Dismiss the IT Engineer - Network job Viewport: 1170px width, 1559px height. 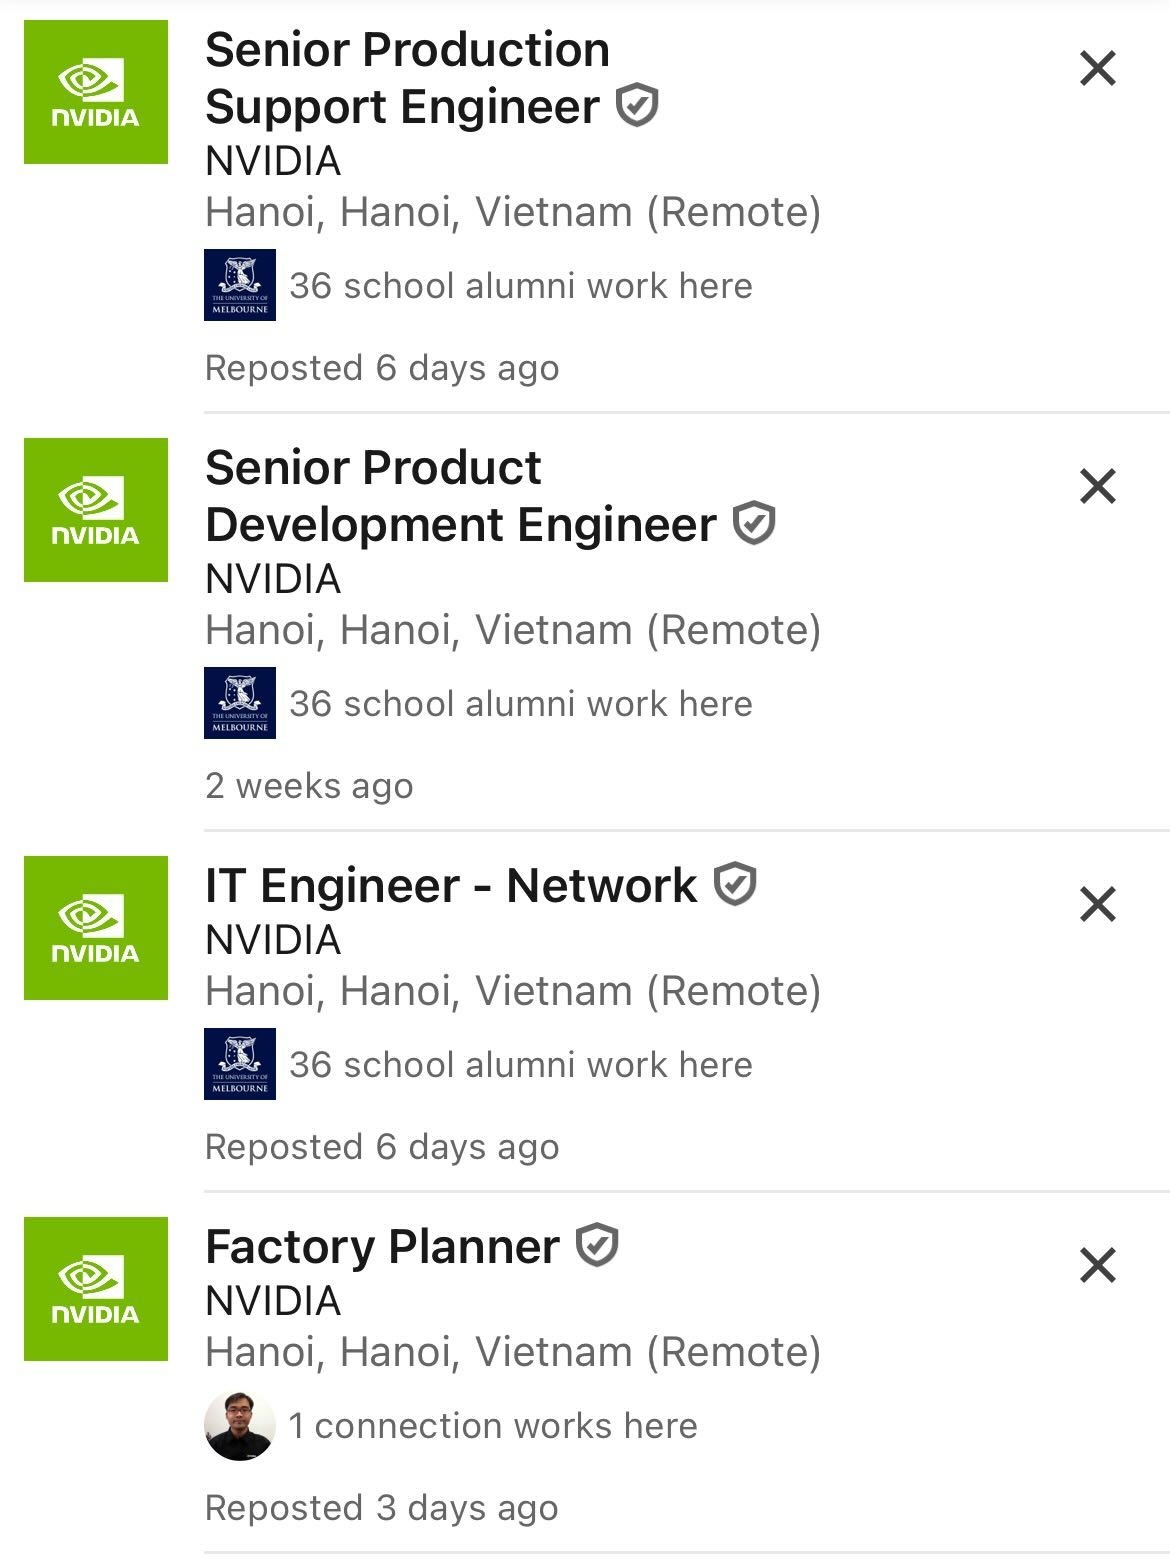pyautogui.click(x=1097, y=902)
